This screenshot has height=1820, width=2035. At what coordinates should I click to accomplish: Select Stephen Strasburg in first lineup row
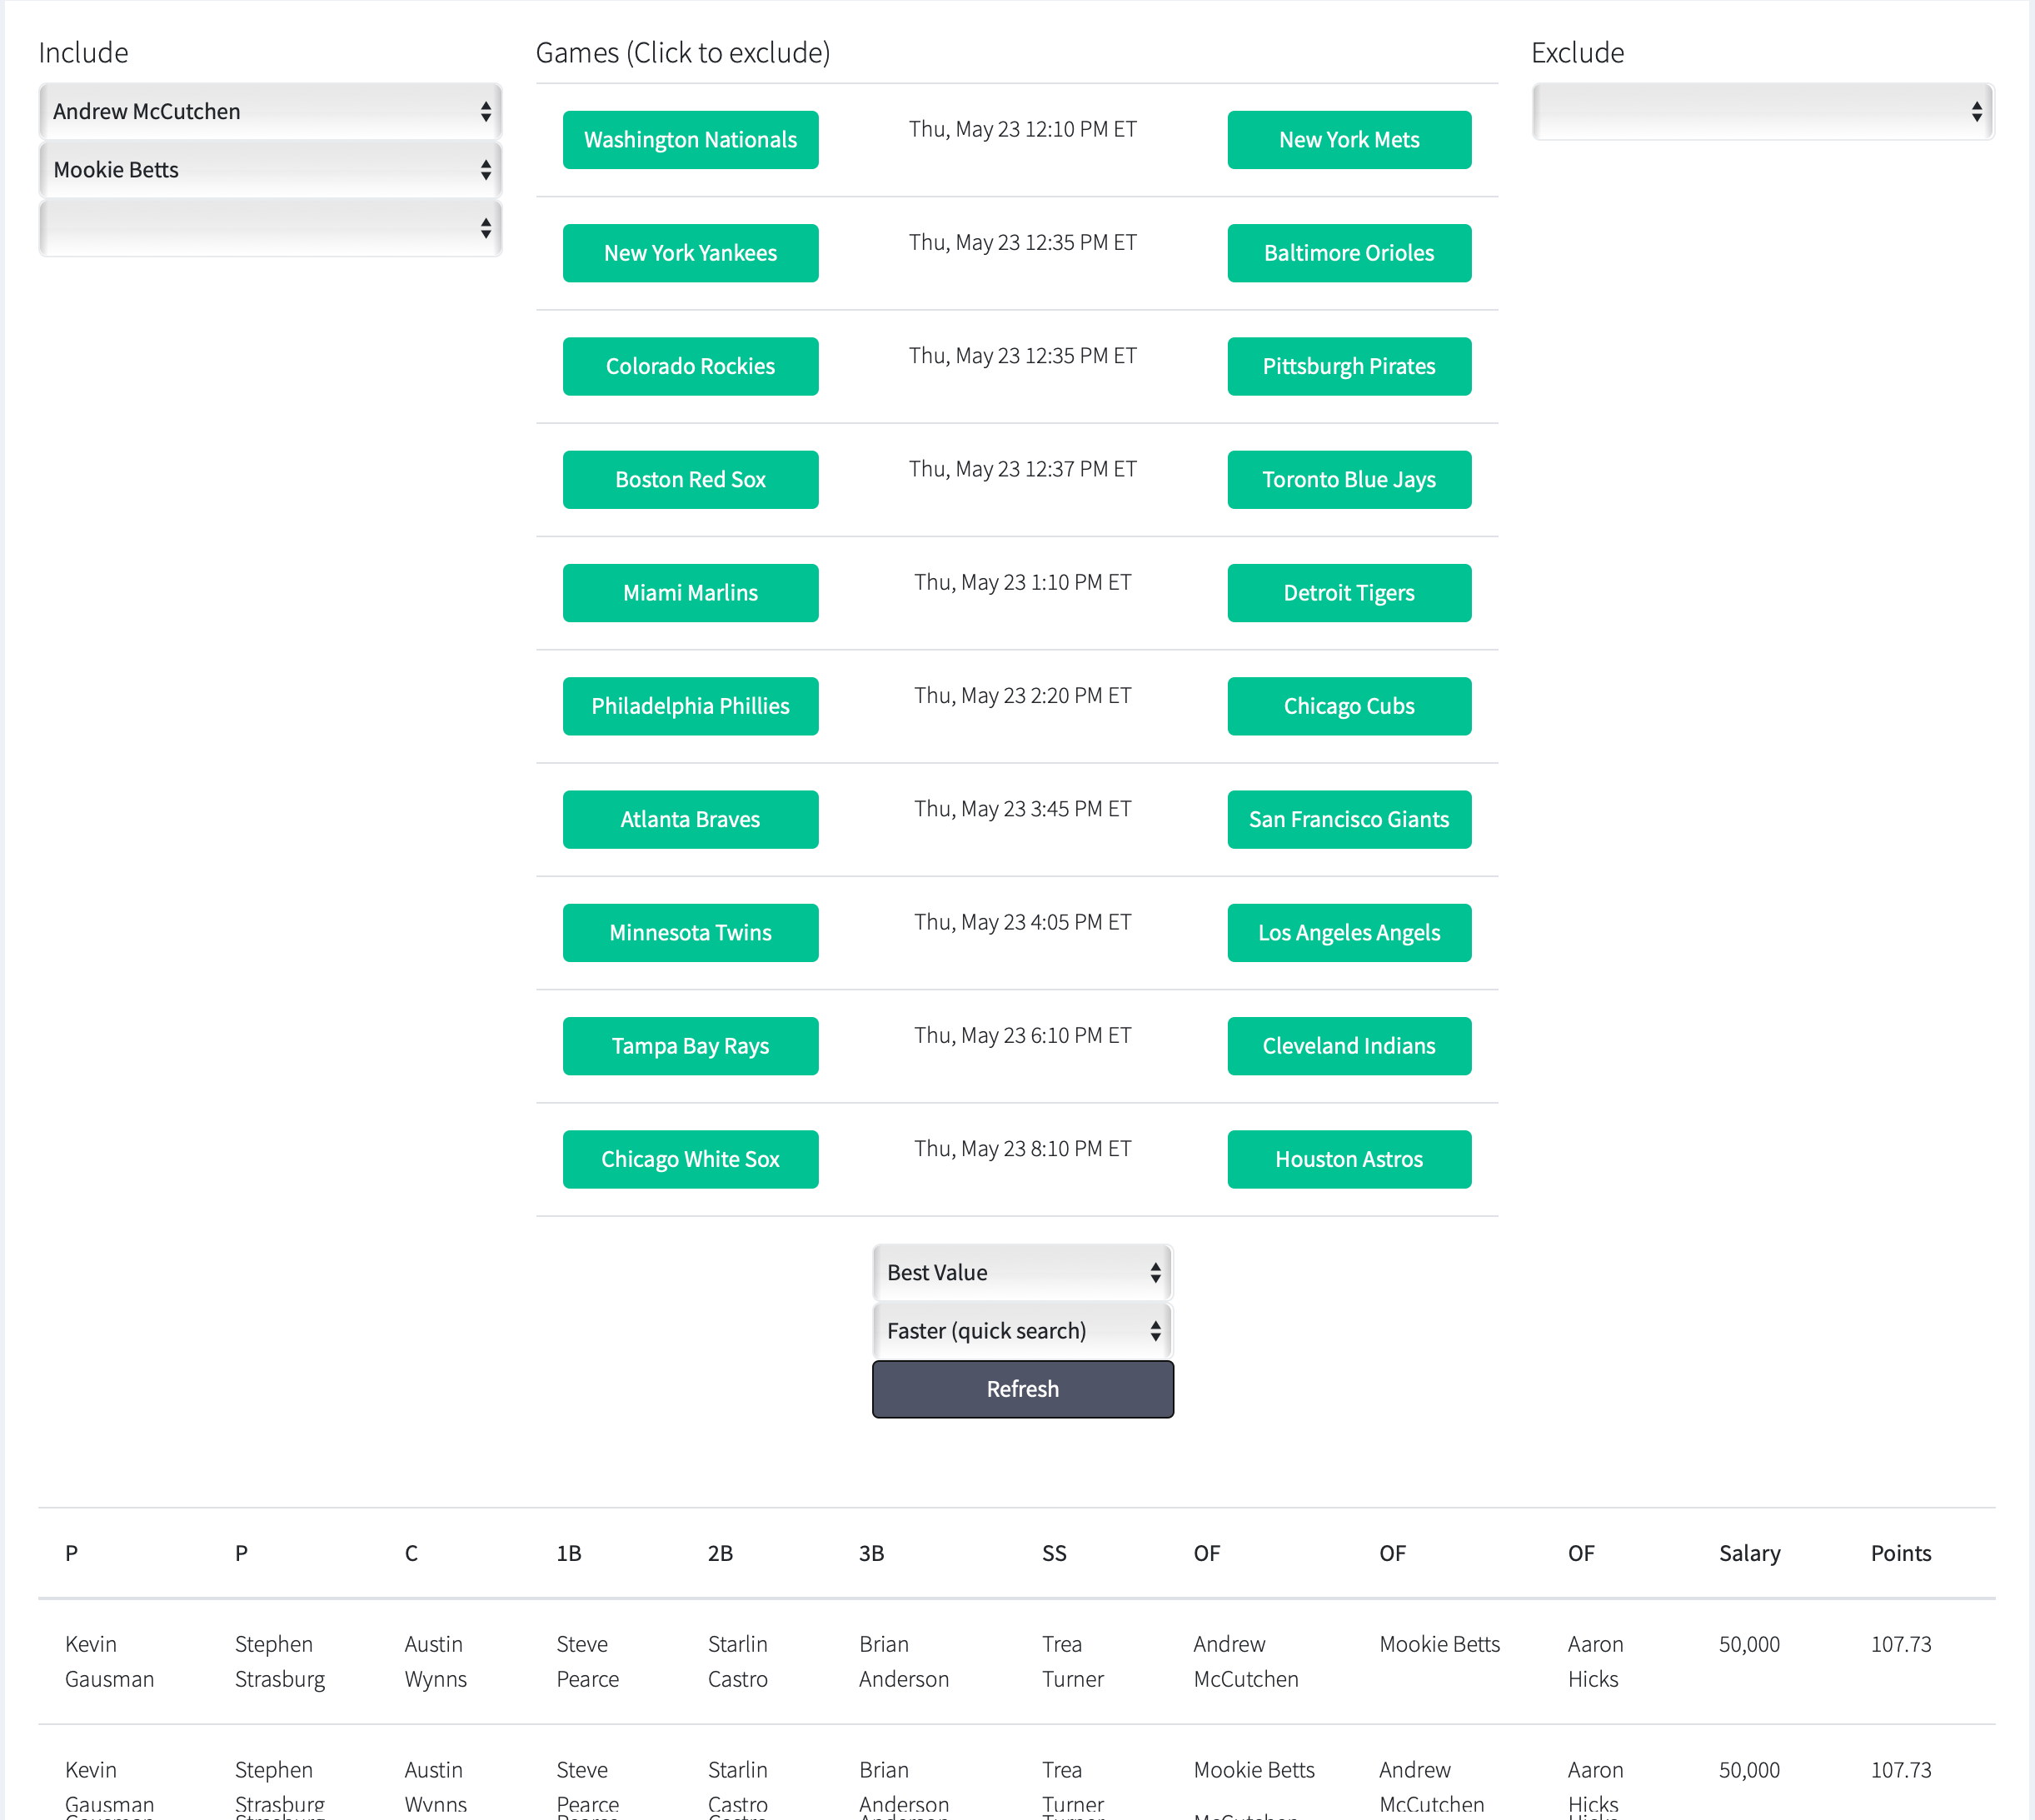point(279,1661)
